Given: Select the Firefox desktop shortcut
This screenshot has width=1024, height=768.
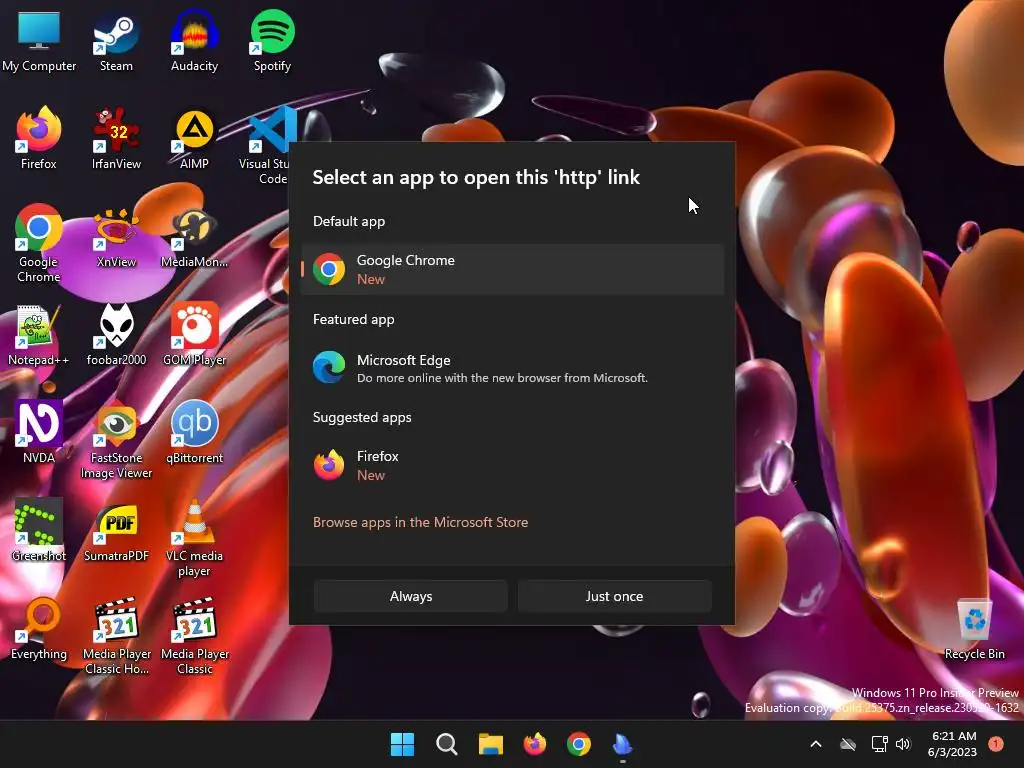Looking at the screenshot, I should point(39,138).
